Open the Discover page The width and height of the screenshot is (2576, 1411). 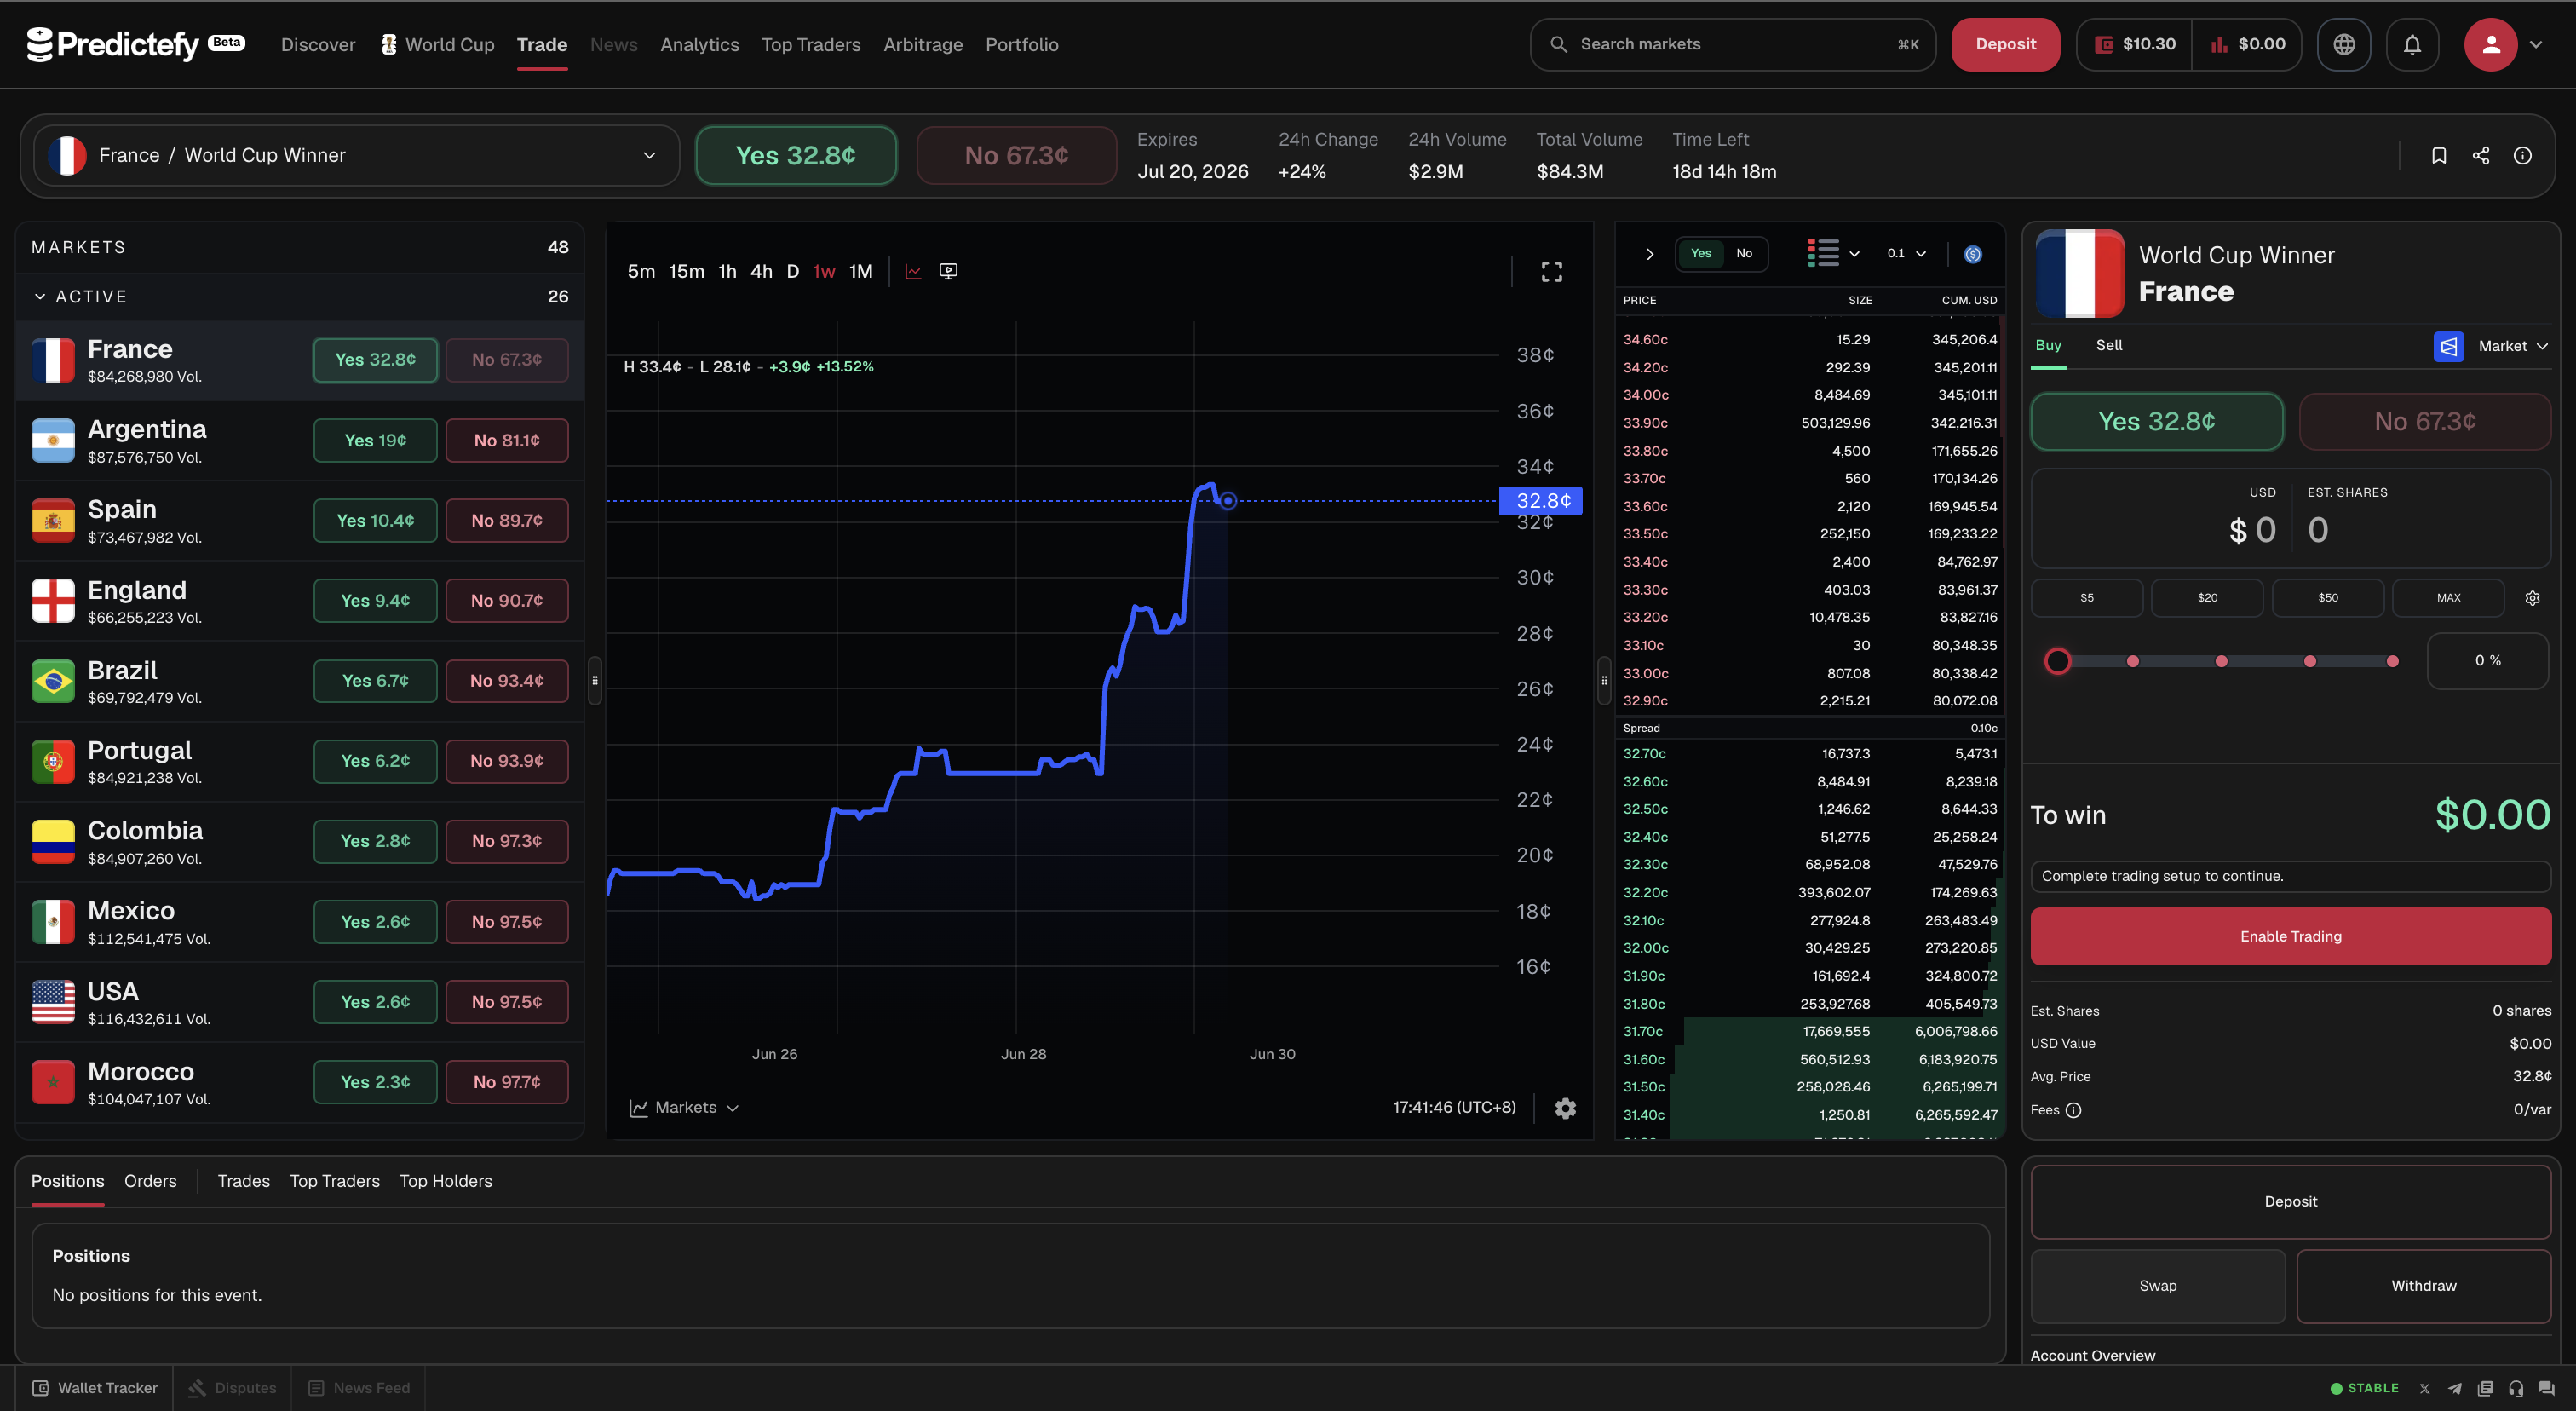[x=318, y=44]
